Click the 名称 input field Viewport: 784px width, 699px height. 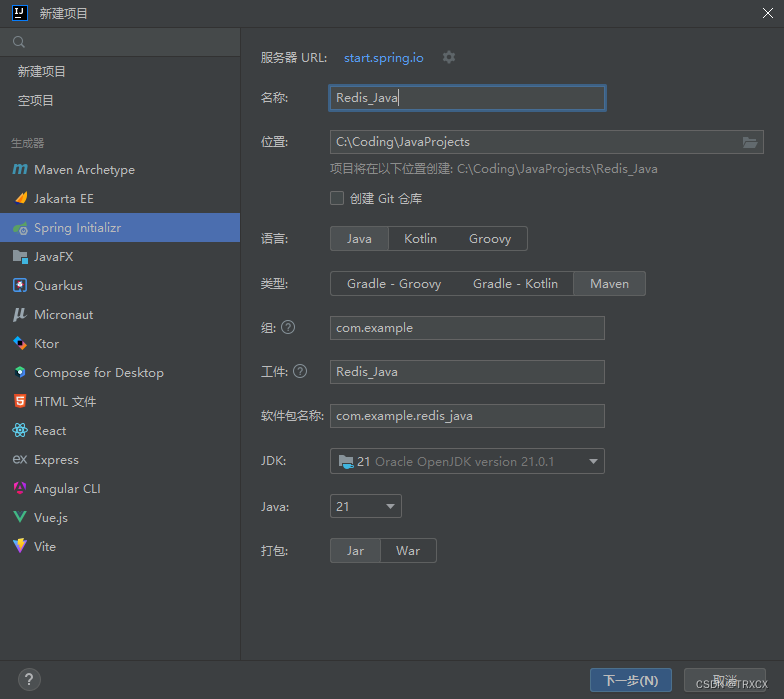467,98
